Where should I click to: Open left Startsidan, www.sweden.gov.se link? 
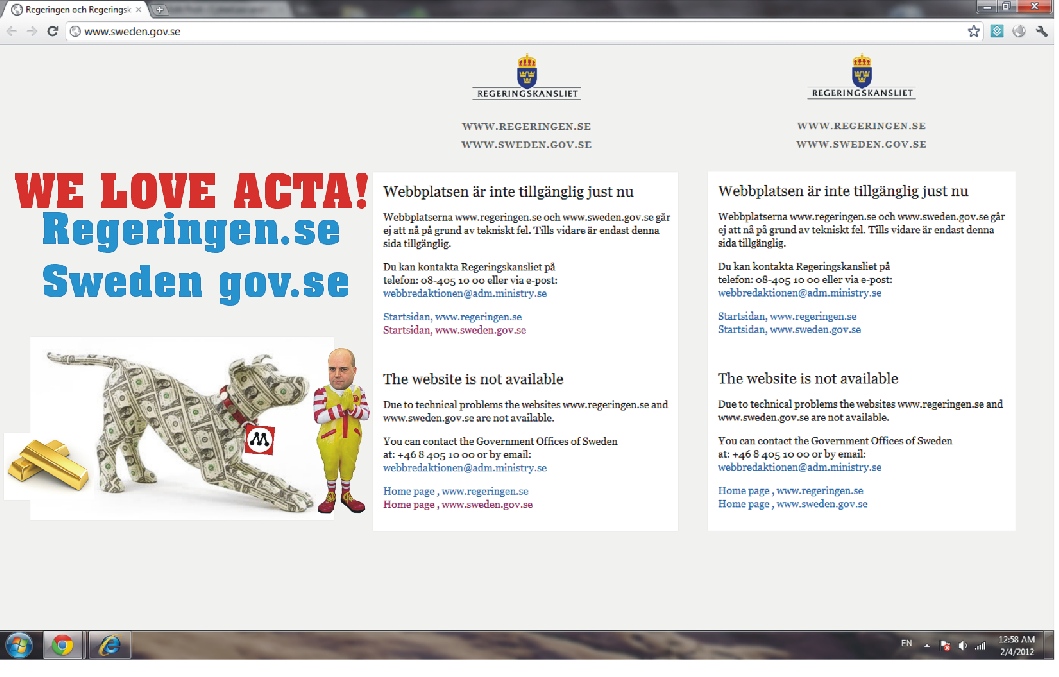tap(455, 330)
